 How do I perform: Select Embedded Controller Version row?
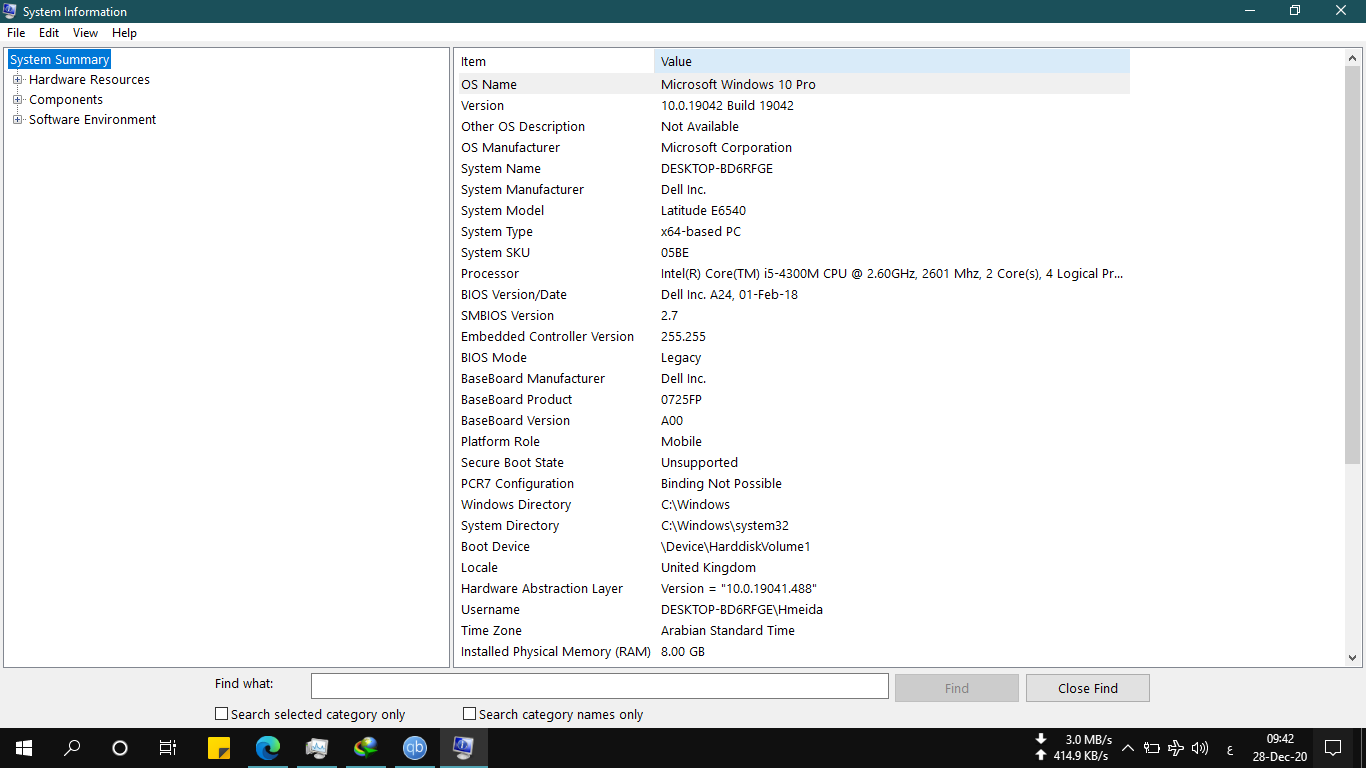click(x=794, y=337)
